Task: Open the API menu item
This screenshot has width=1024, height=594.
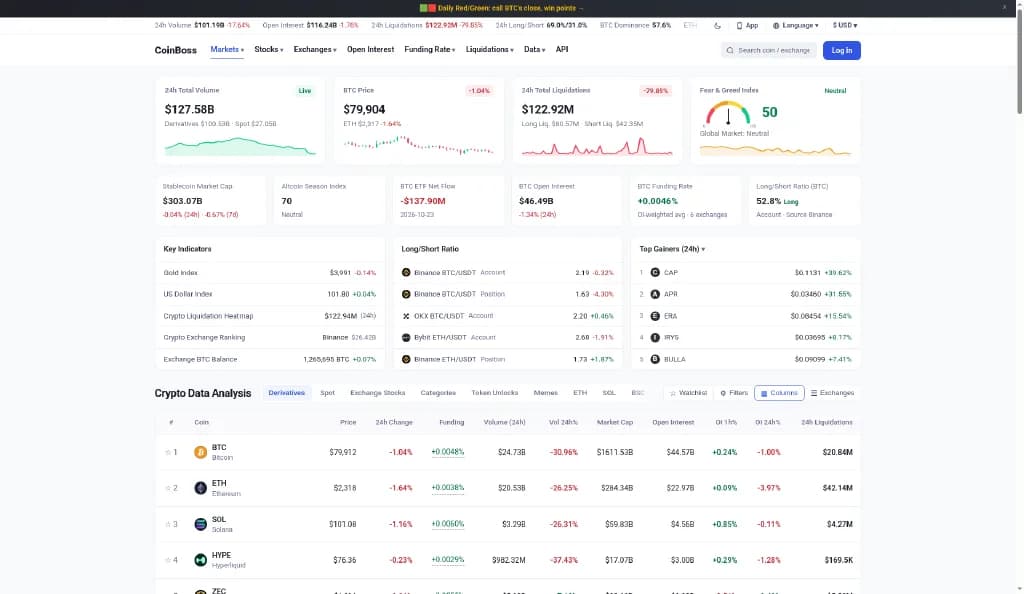Action: click(x=562, y=50)
